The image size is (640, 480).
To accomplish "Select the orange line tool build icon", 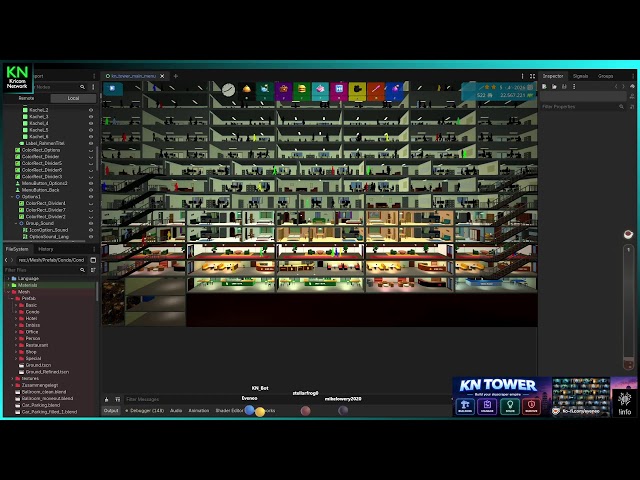I will click(376, 90).
